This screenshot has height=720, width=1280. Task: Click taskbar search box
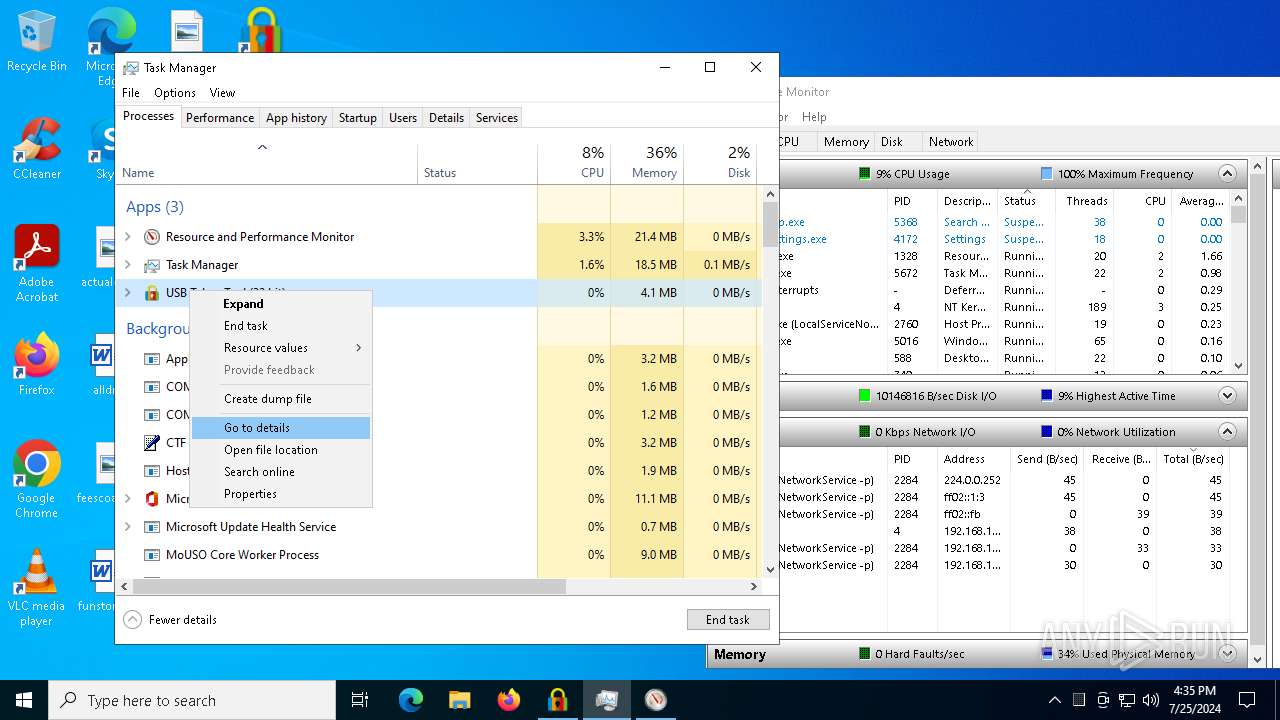(x=192, y=700)
